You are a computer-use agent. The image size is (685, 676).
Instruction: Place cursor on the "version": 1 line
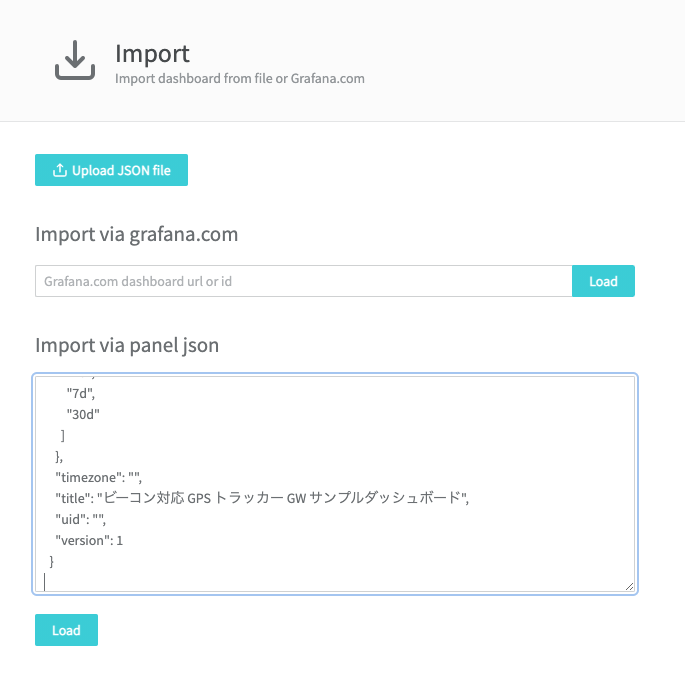89,541
